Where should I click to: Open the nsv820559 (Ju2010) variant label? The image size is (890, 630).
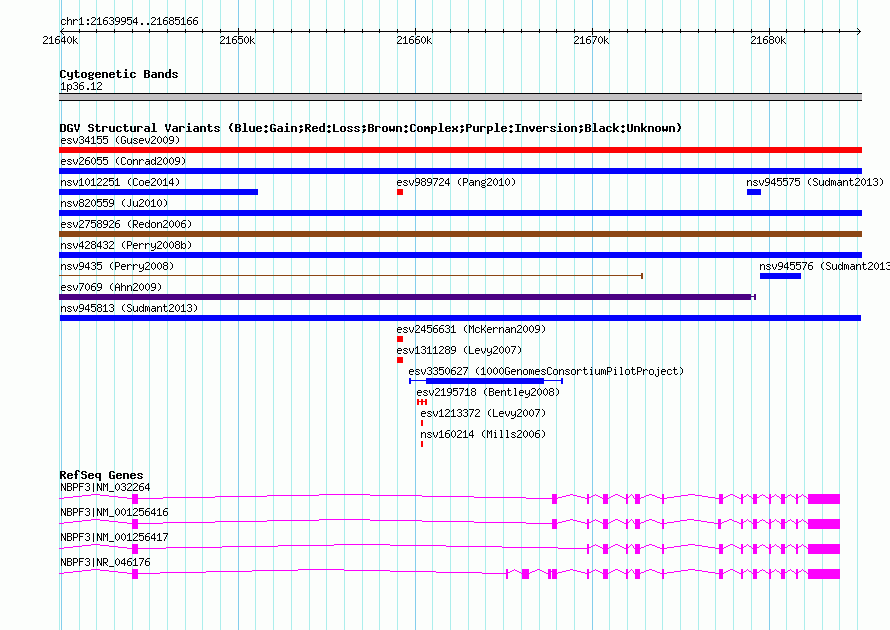point(114,203)
